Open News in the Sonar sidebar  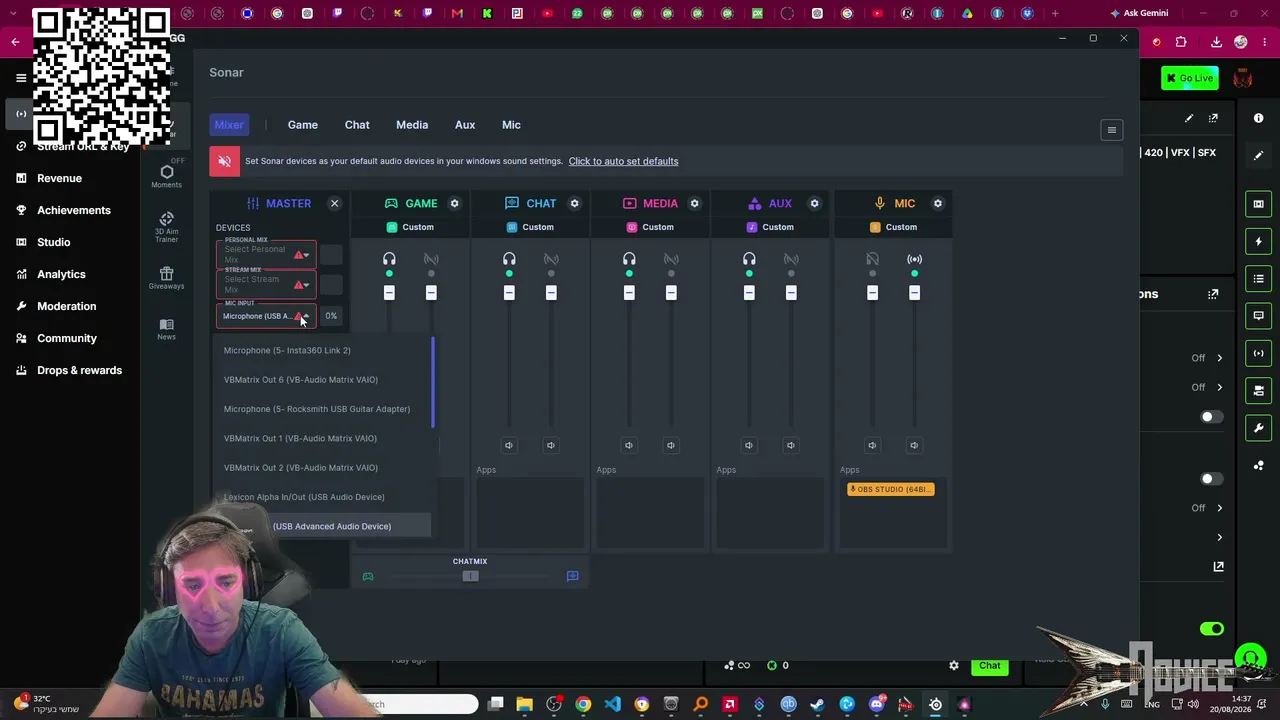(166, 329)
